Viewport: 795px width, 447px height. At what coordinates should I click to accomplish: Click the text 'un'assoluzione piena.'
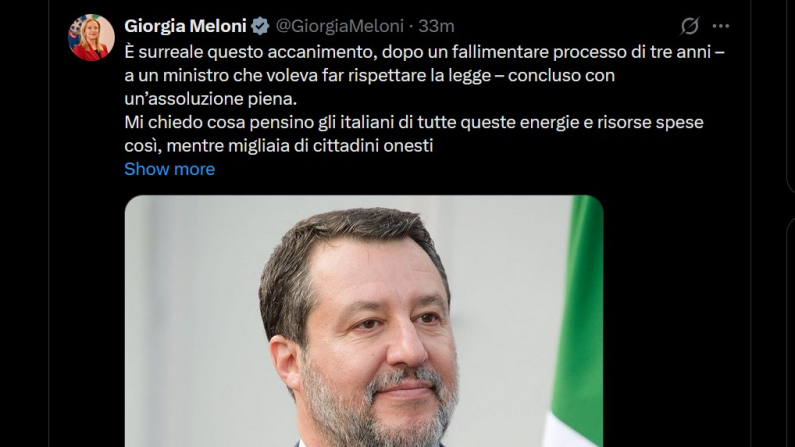click(210, 99)
